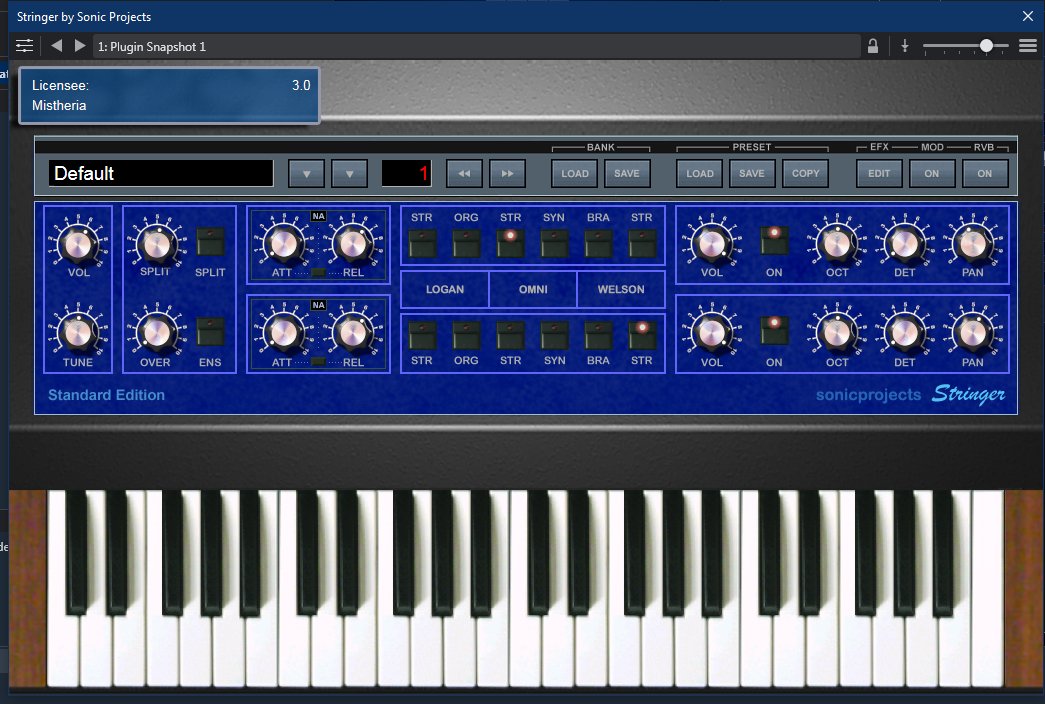Select the OMNI model tab
1045x704 pixels.
coord(533,289)
